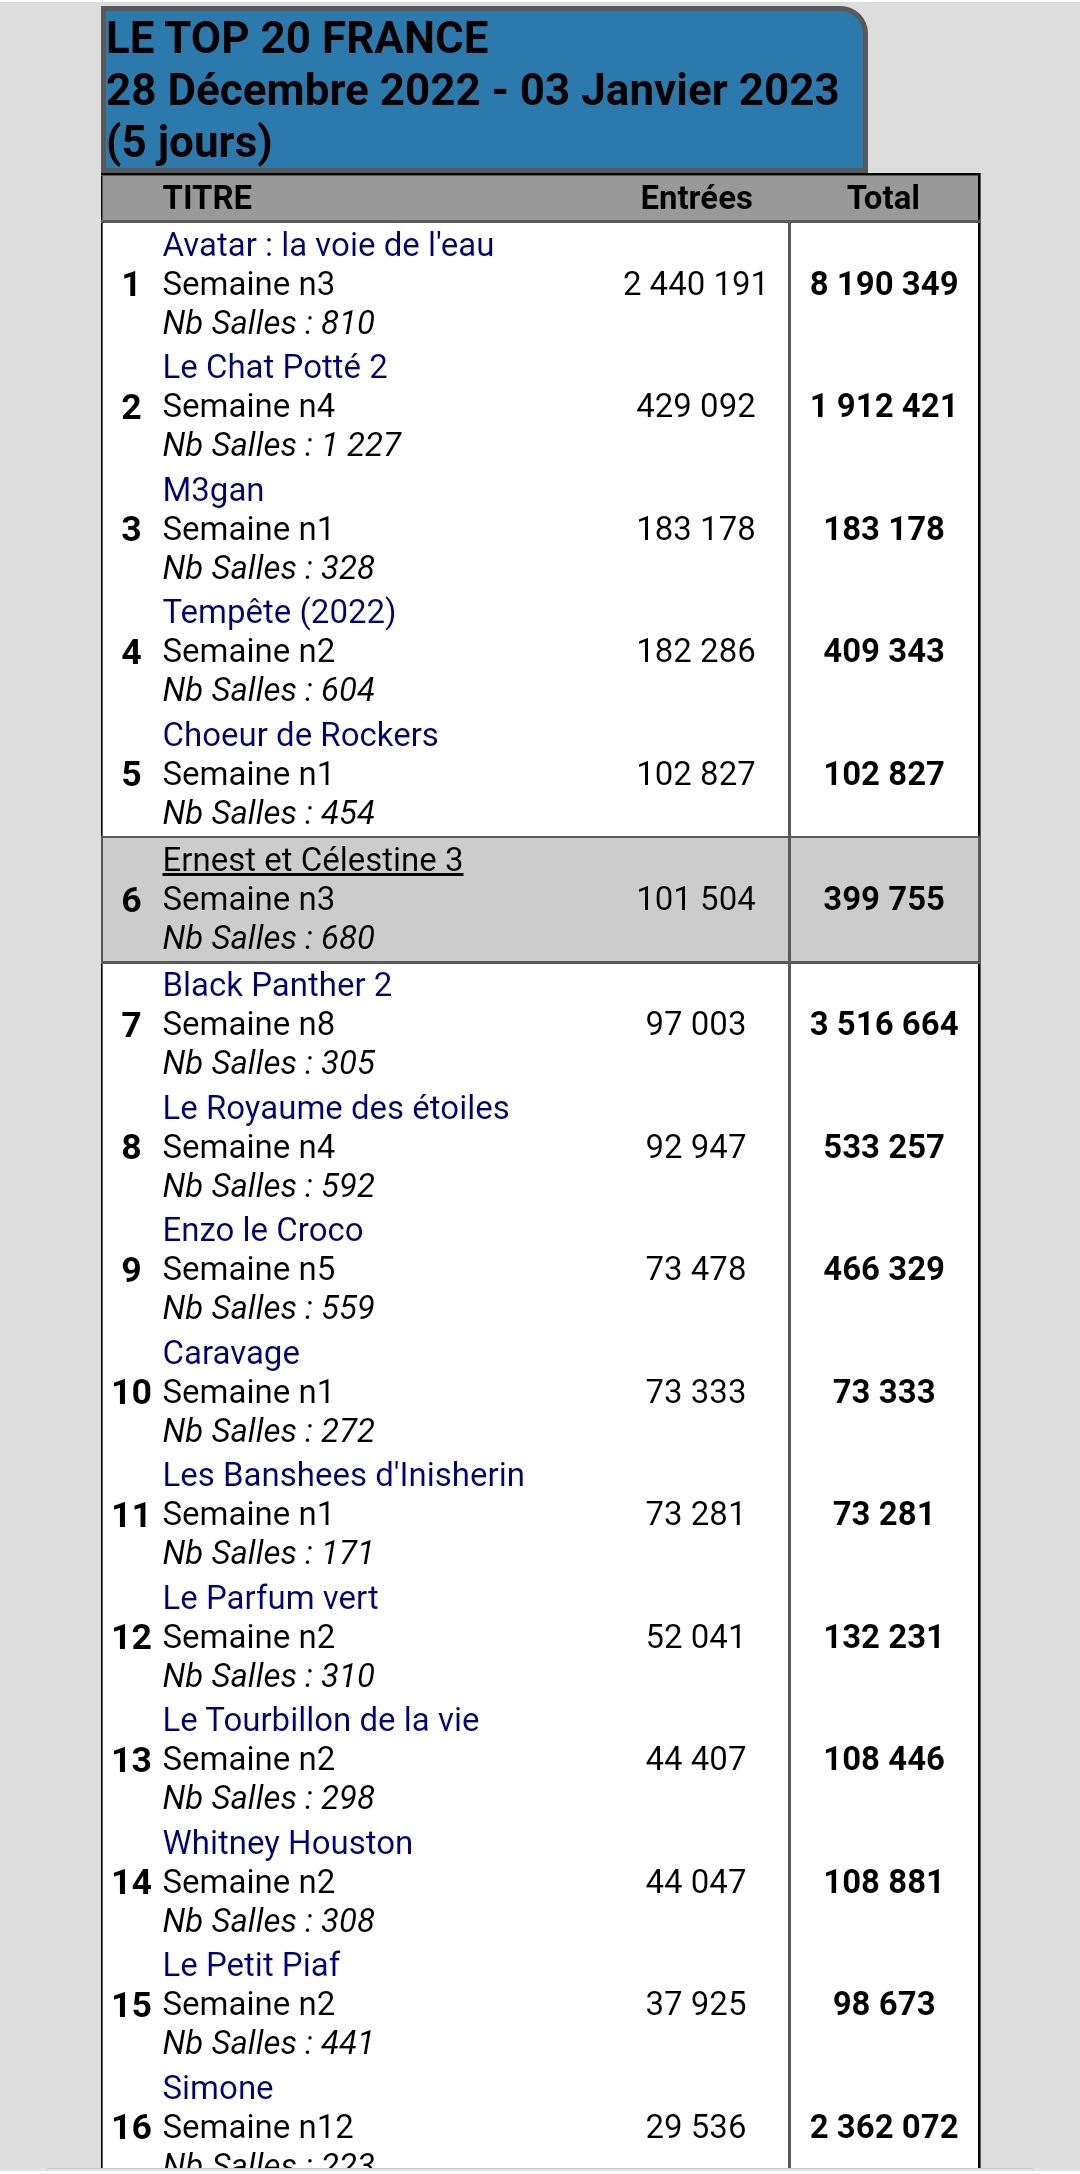Open the Avatar : la voie de l'eau link
The width and height of the screenshot is (1080, 2174).
point(328,245)
